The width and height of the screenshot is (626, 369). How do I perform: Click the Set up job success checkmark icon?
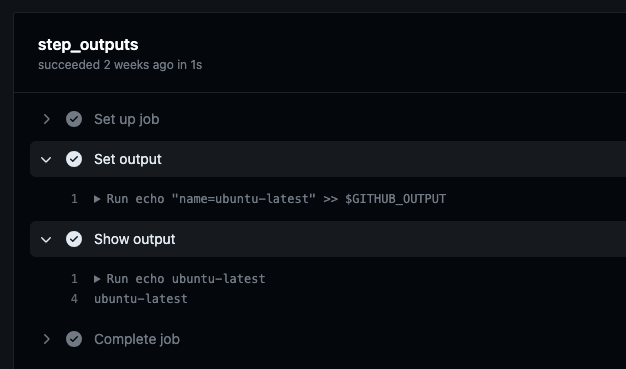[74, 119]
